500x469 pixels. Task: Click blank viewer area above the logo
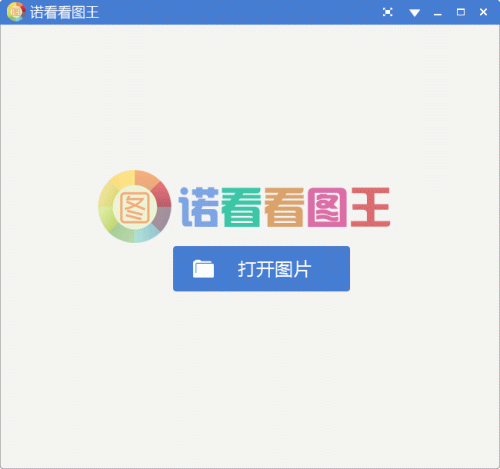coord(250,97)
